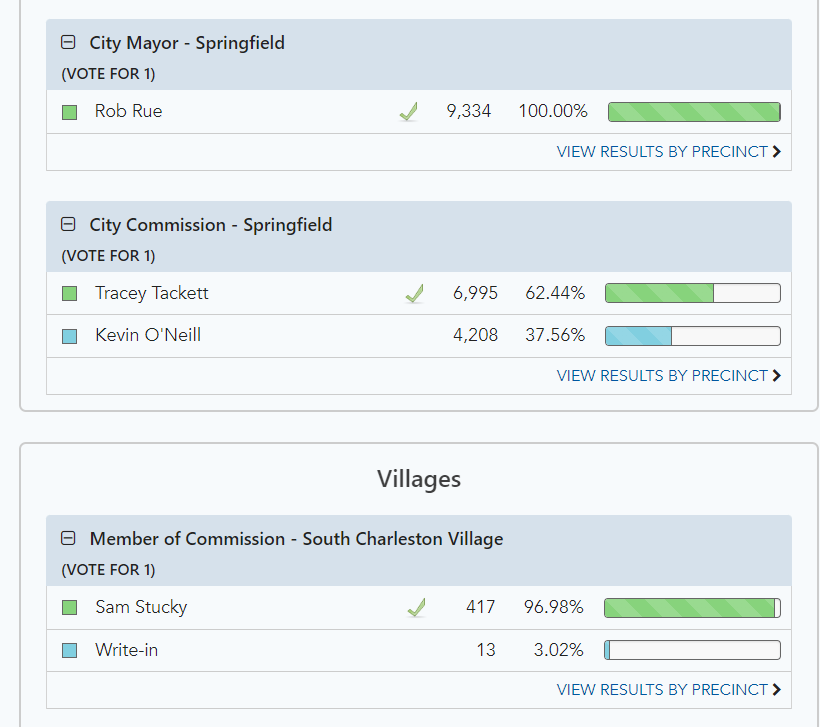Screen dimensions: 820x727
Task: Select candidate name Tracey Tackett
Action: (x=152, y=293)
